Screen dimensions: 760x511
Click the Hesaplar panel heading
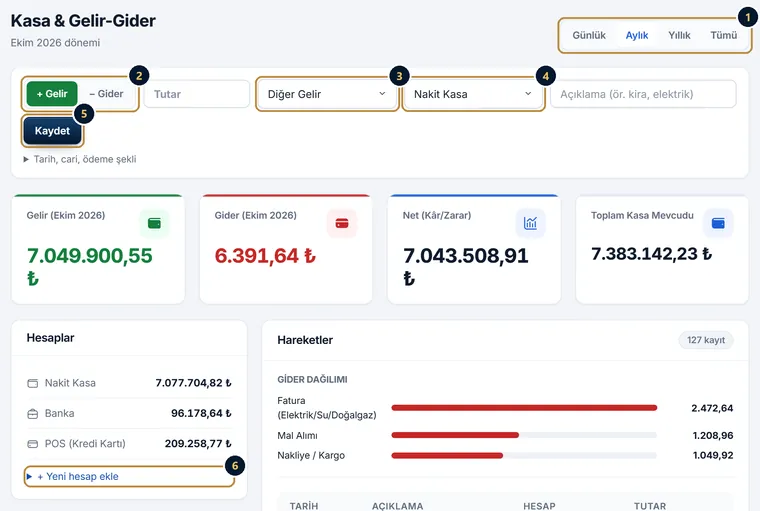50,338
